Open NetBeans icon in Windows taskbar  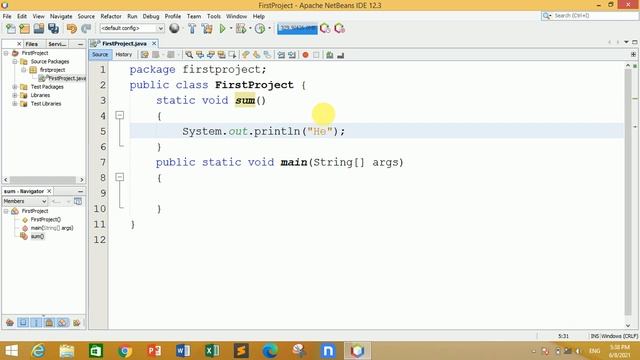tap(357, 351)
